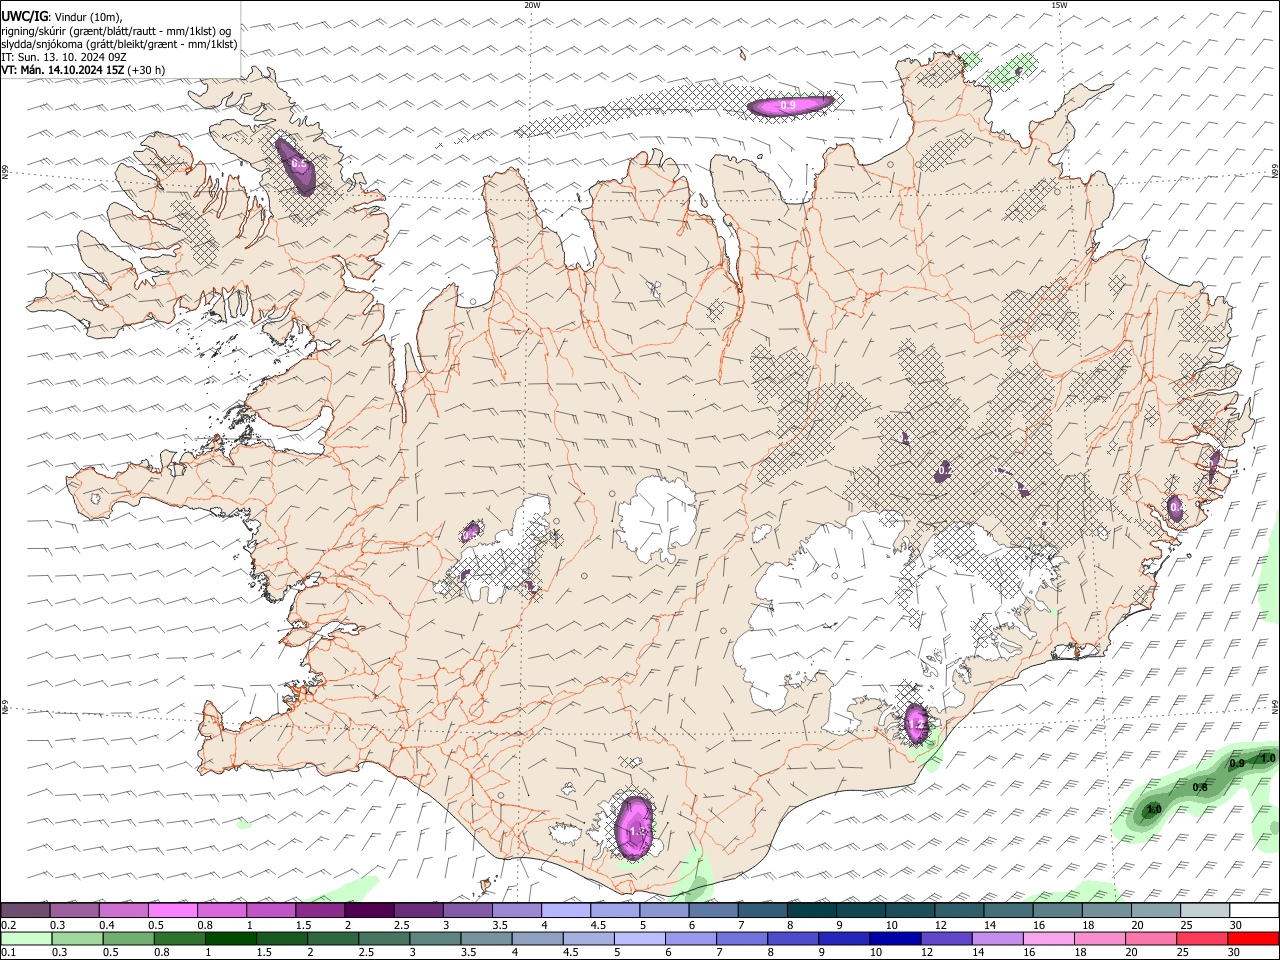Select the purple 0.6 cell in the Westfjords

[297, 167]
